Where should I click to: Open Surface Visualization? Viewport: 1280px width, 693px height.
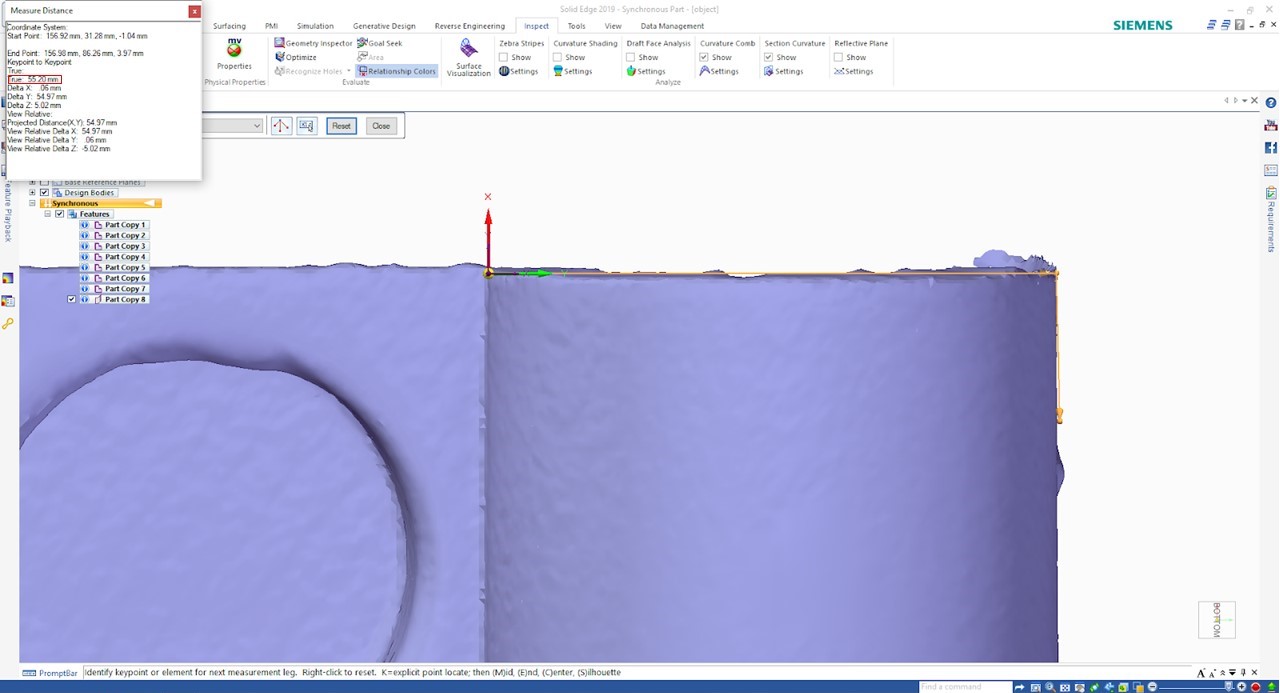click(x=468, y=58)
